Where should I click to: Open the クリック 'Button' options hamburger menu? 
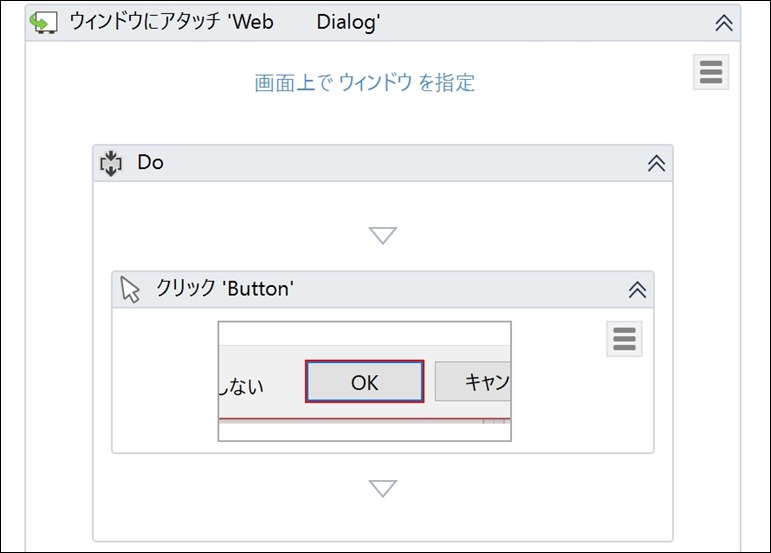click(624, 339)
